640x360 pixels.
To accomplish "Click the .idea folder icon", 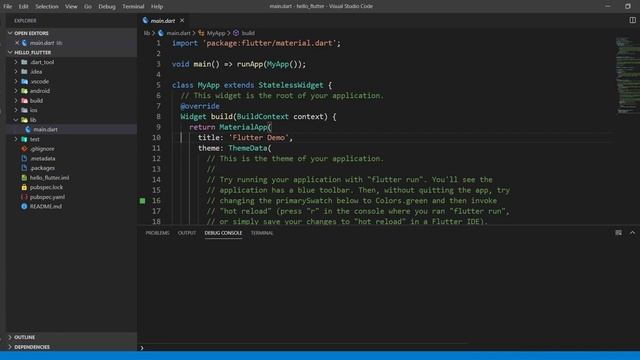I will [24, 72].
